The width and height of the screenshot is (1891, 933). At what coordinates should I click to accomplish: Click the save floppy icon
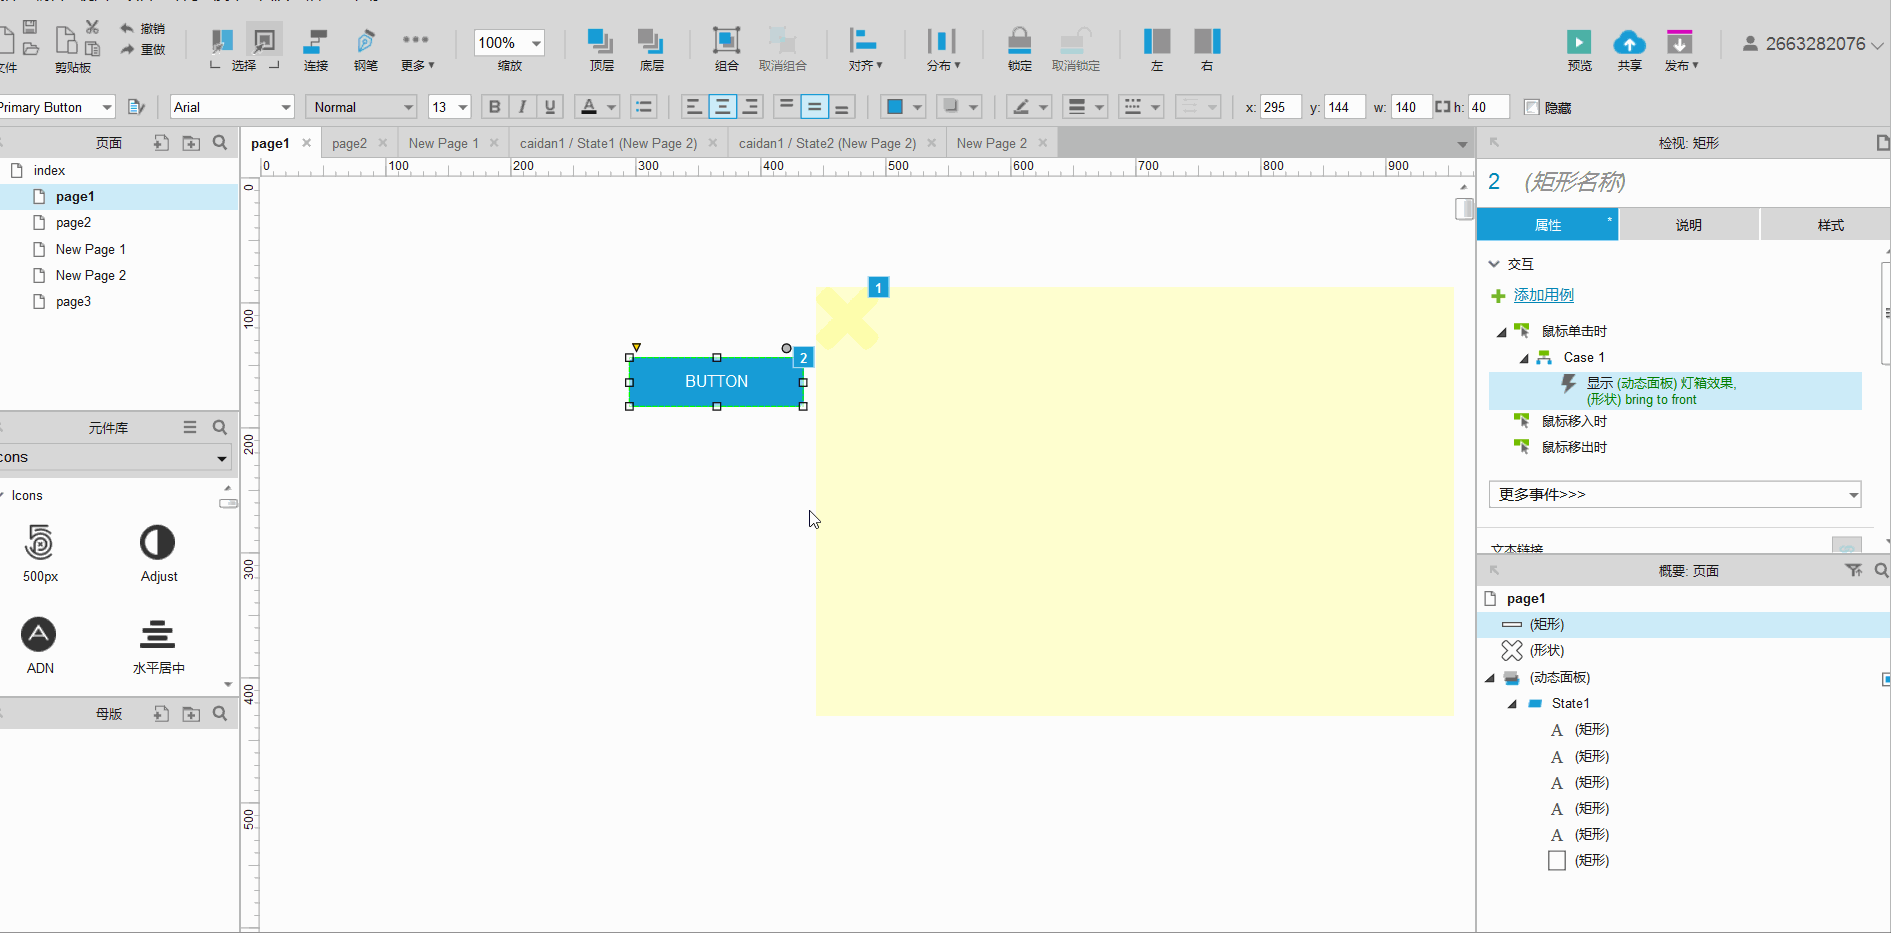click(30, 27)
